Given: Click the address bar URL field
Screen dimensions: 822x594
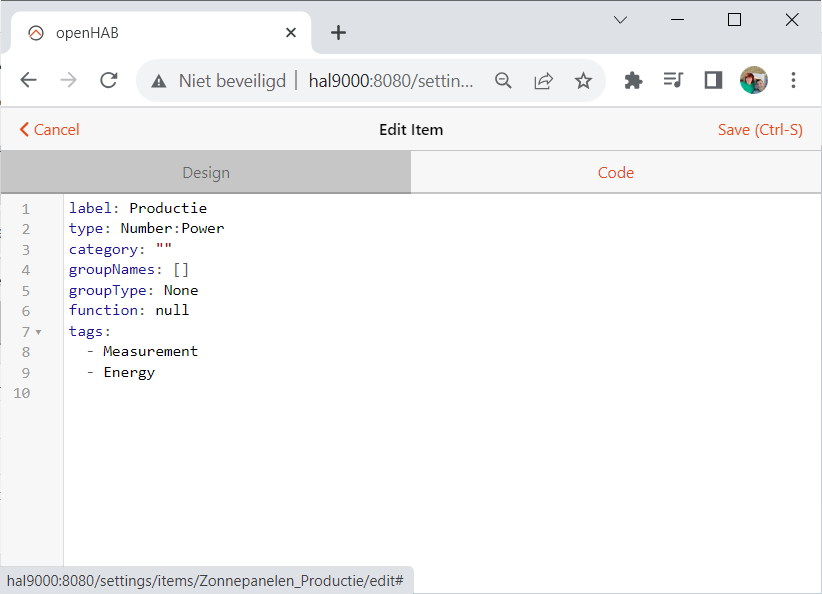Looking at the screenshot, I should (x=390, y=81).
